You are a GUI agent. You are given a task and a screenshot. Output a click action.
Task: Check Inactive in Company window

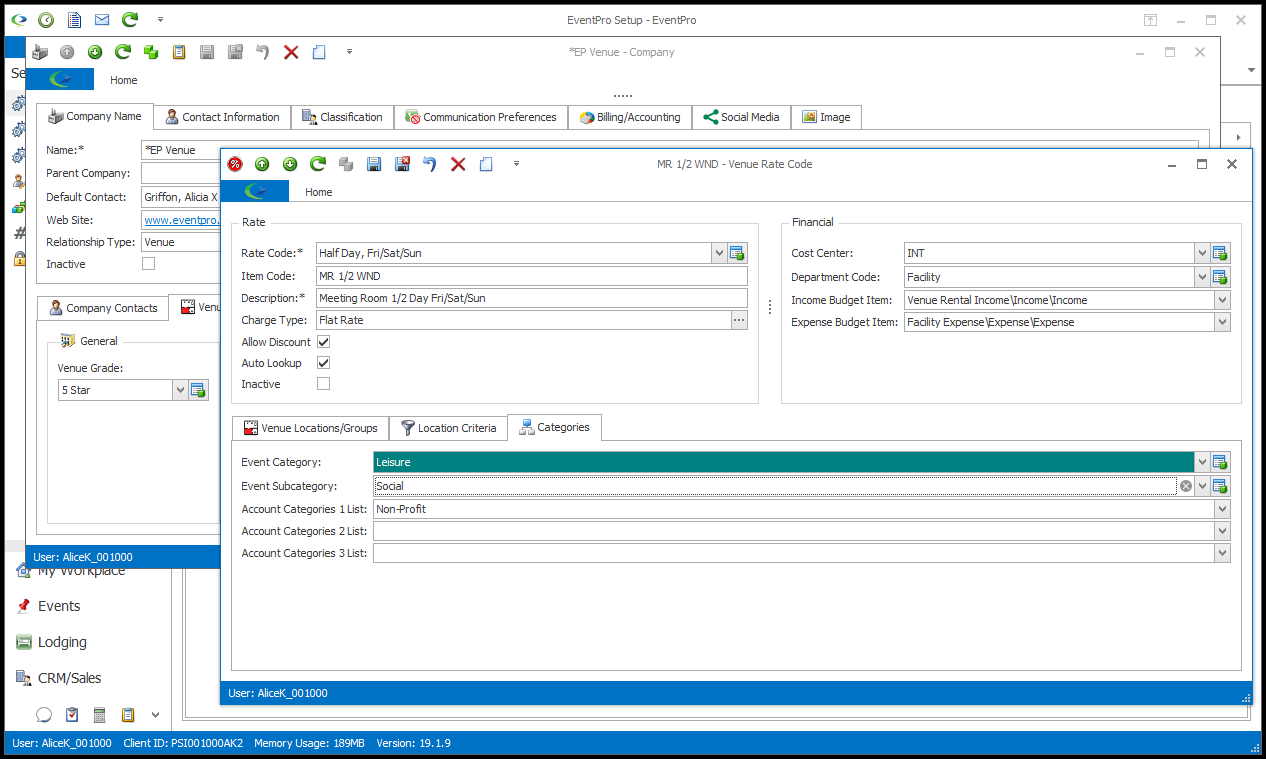(x=148, y=264)
